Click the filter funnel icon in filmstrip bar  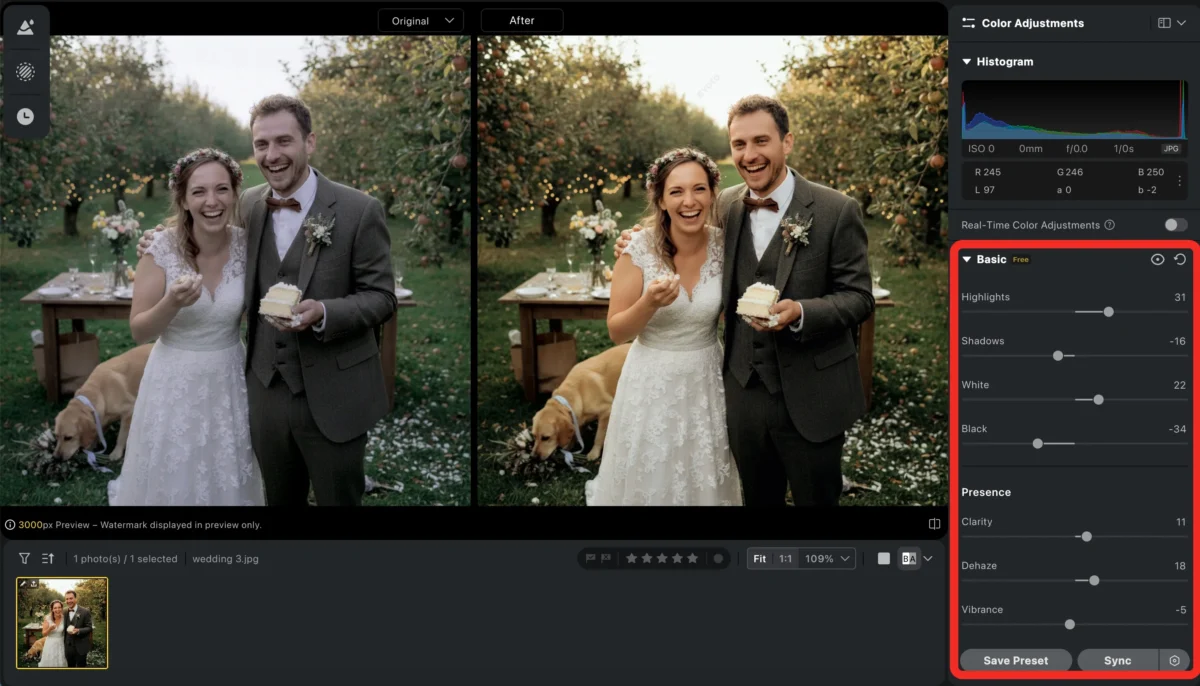point(25,559)
